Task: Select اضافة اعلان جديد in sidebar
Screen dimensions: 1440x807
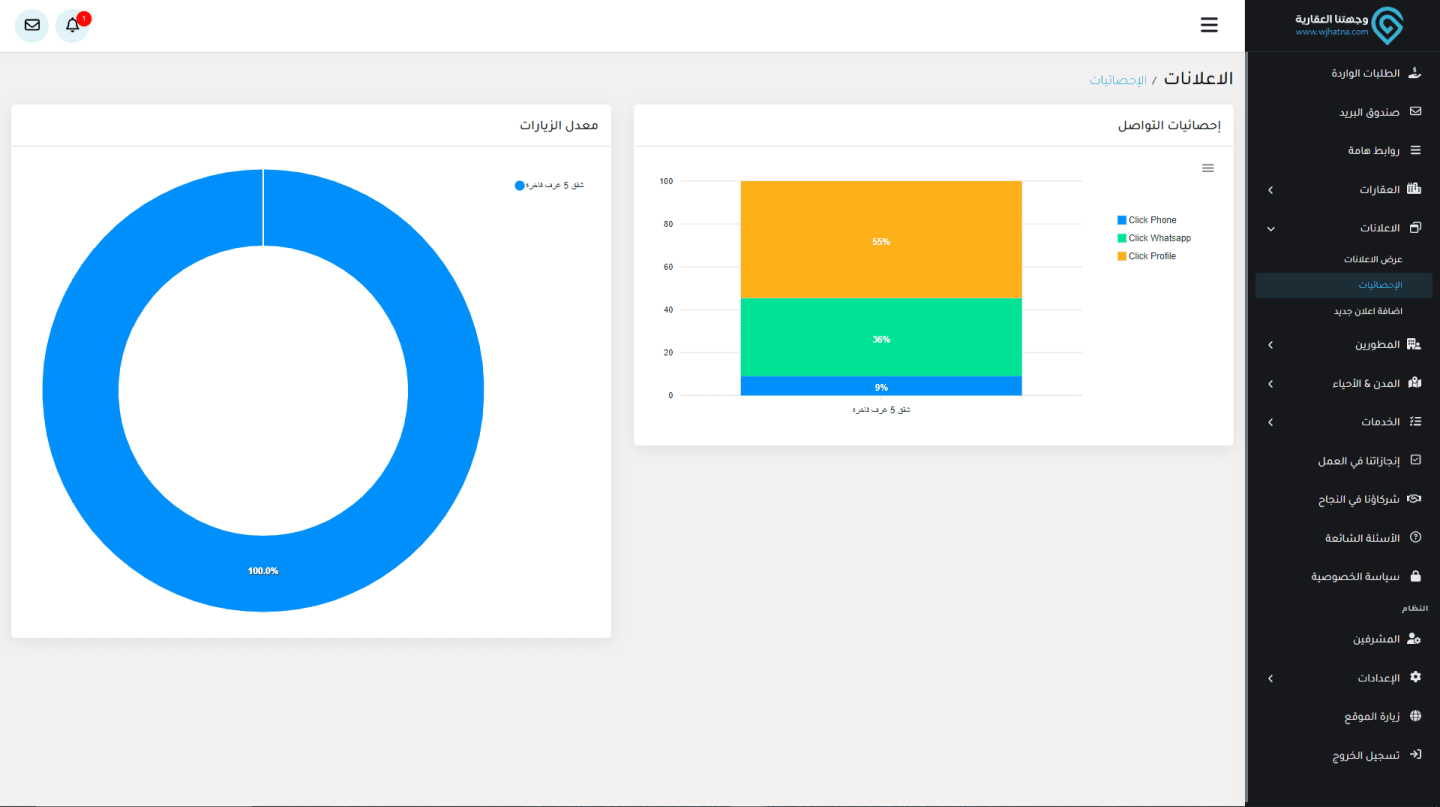Action: [1367, 311]
